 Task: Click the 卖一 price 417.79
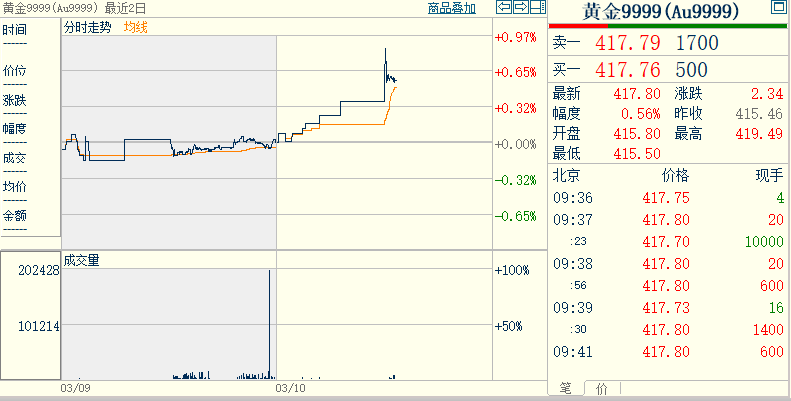tap(628, 43)
